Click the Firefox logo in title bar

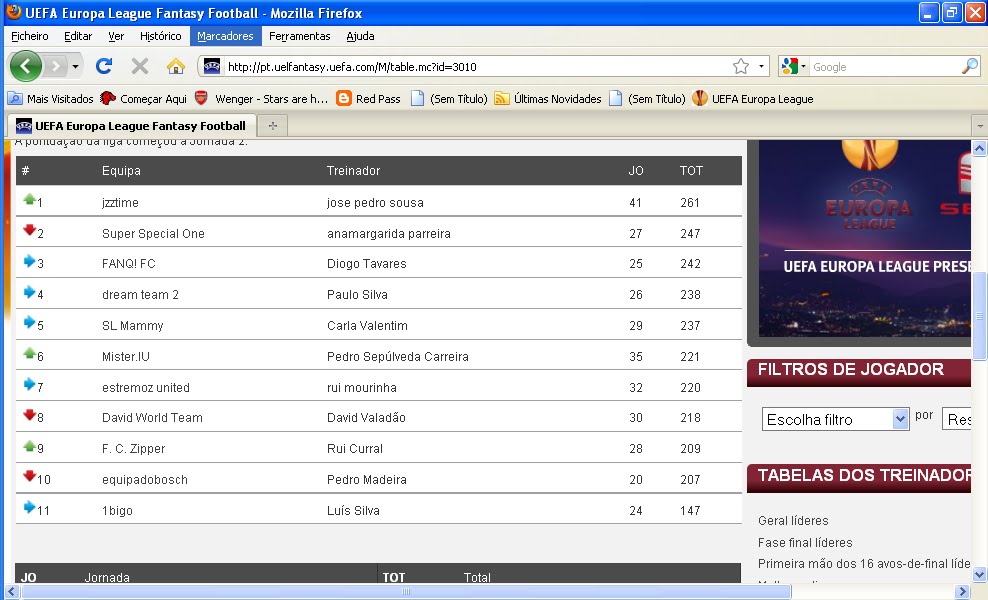coord(13,12)
